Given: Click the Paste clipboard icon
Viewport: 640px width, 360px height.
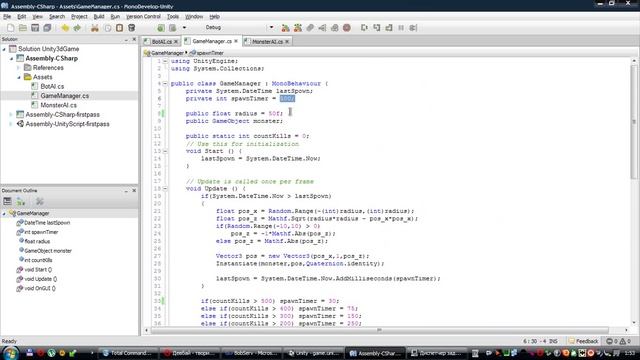Looking at the screenshot, I should click(120, 28).
